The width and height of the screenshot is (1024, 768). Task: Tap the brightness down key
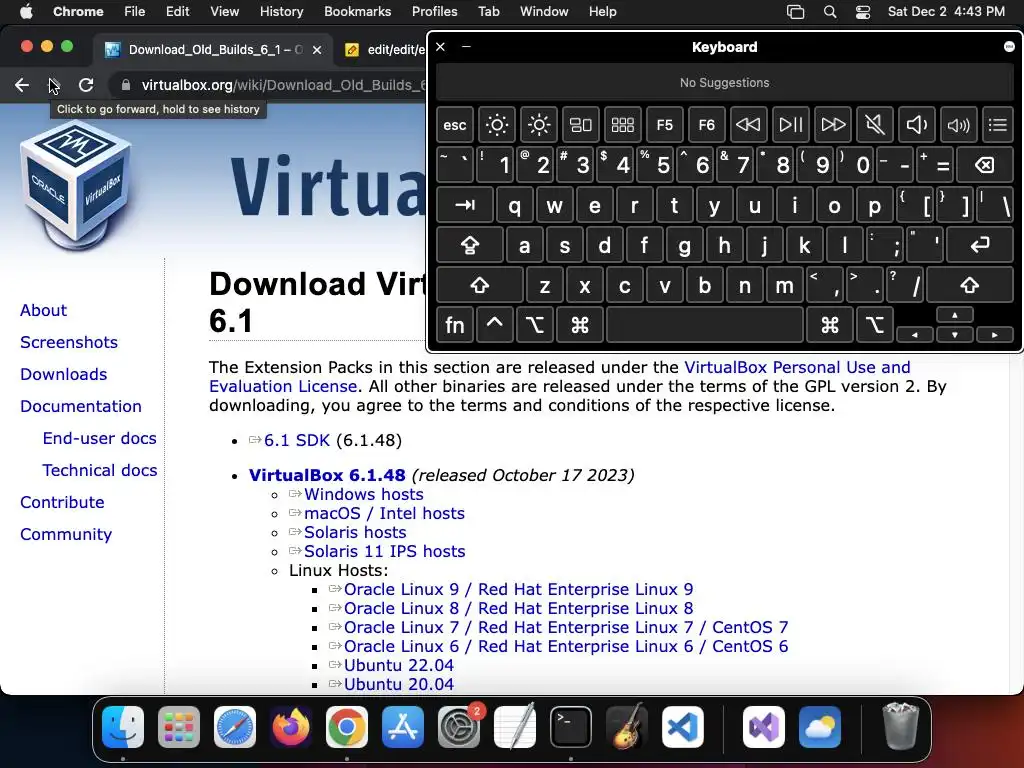(496, 125)
